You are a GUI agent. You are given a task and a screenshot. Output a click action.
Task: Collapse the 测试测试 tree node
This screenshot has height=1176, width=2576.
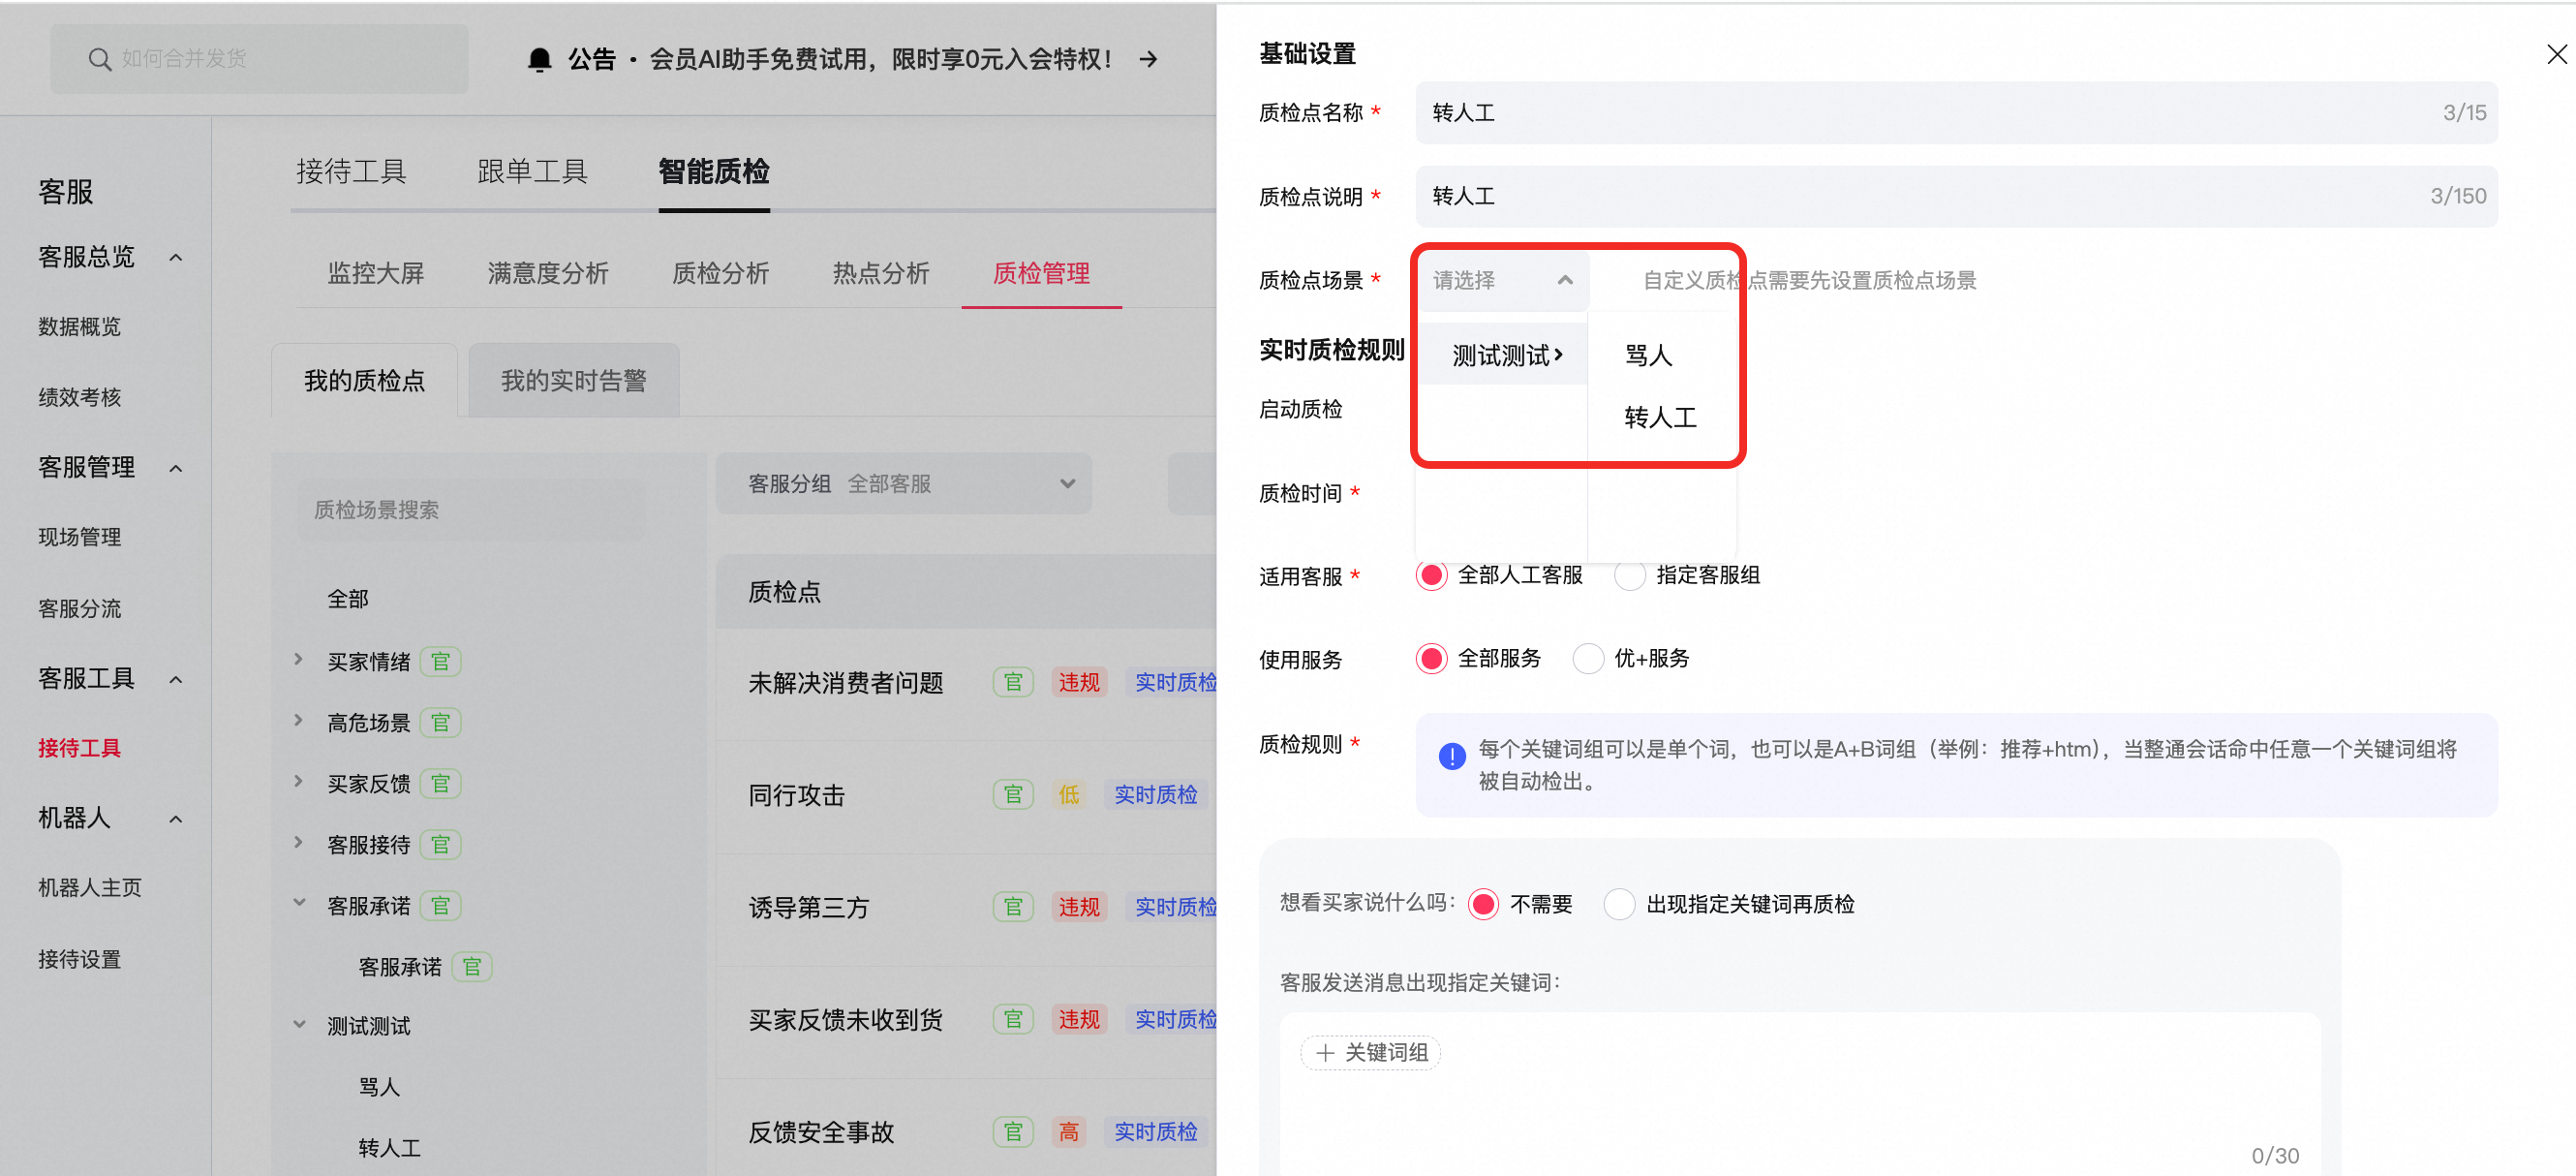[x=298, y=1024]
